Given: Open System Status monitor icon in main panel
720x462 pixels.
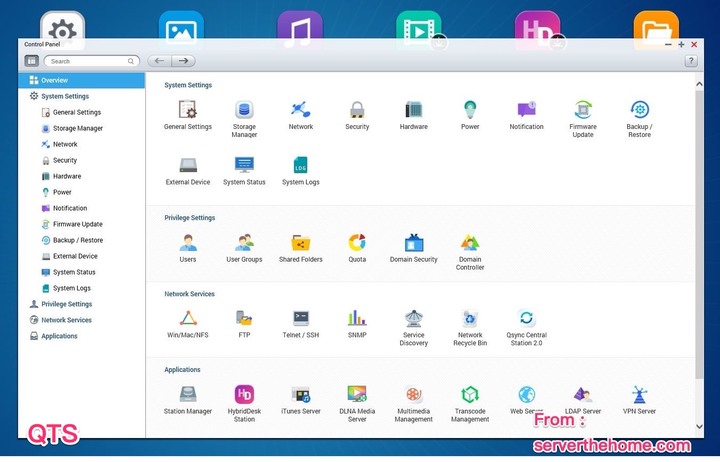Looking at the screenshot, I should 244,165.
